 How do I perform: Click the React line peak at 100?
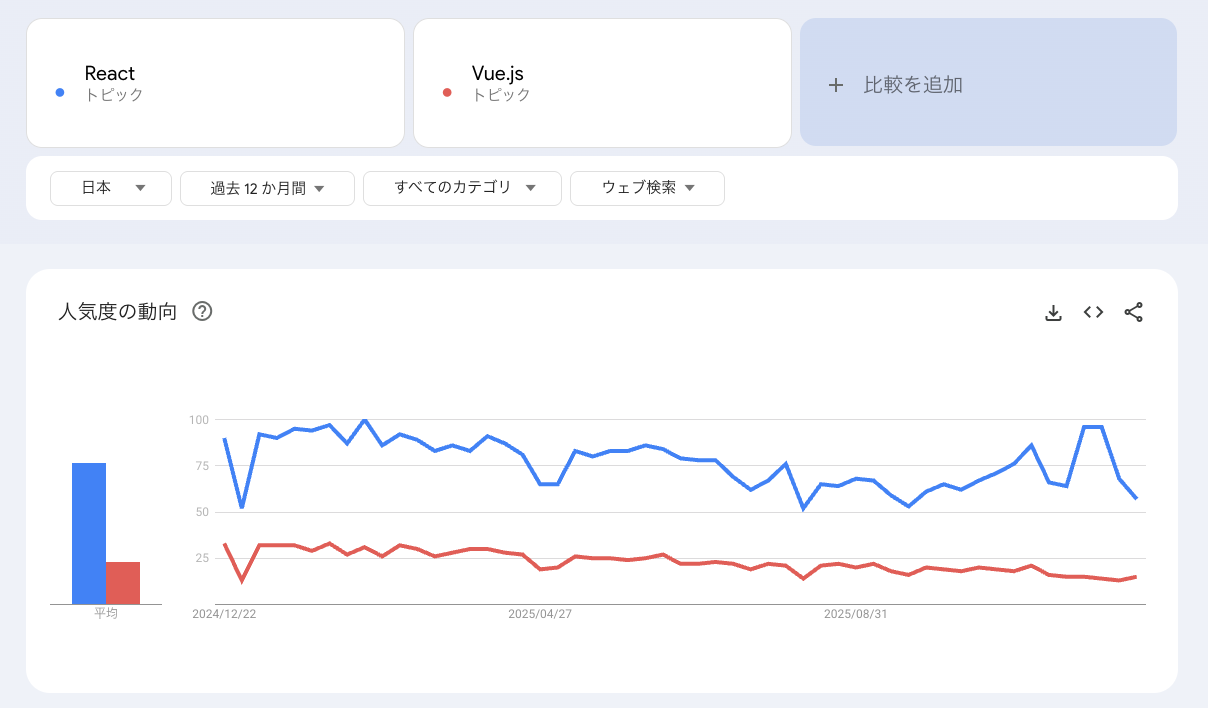point(365,421)
